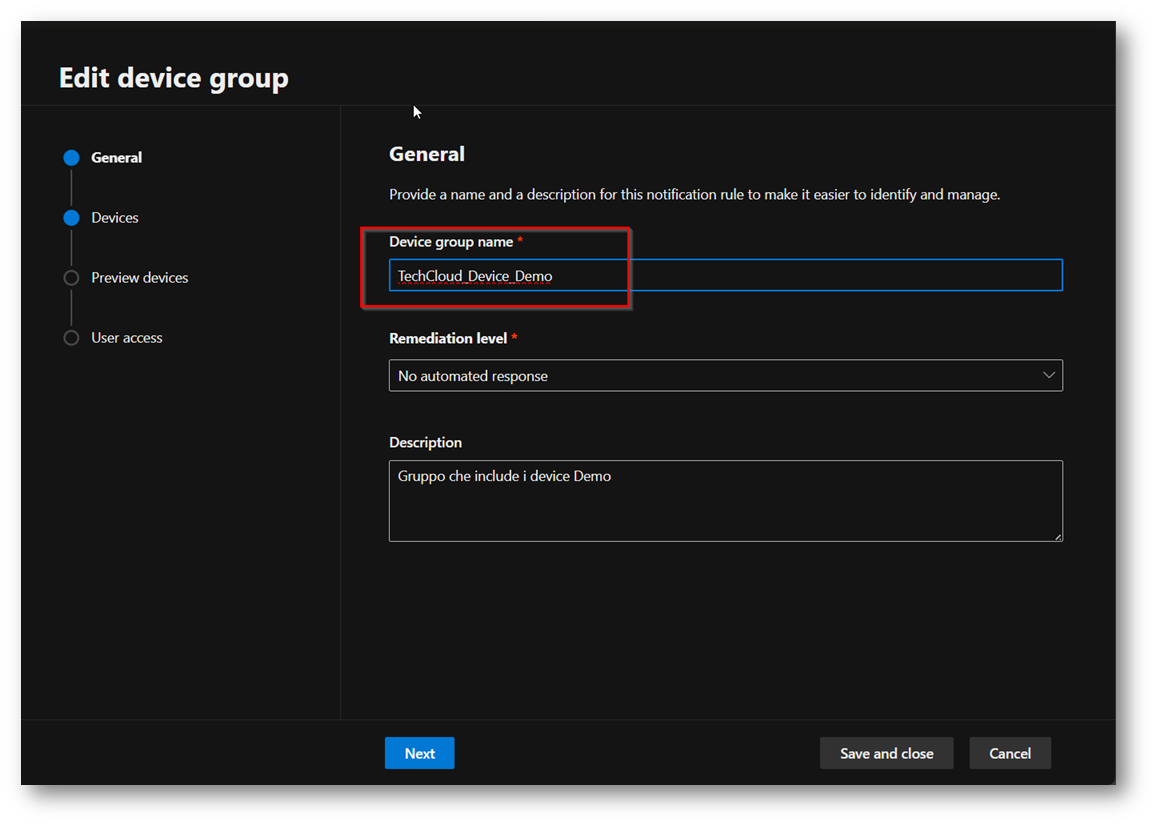The height and width of the screenshot is (827, 1158).
Task: Click the Description box resize handle
Action: [x=1057, y=536]
